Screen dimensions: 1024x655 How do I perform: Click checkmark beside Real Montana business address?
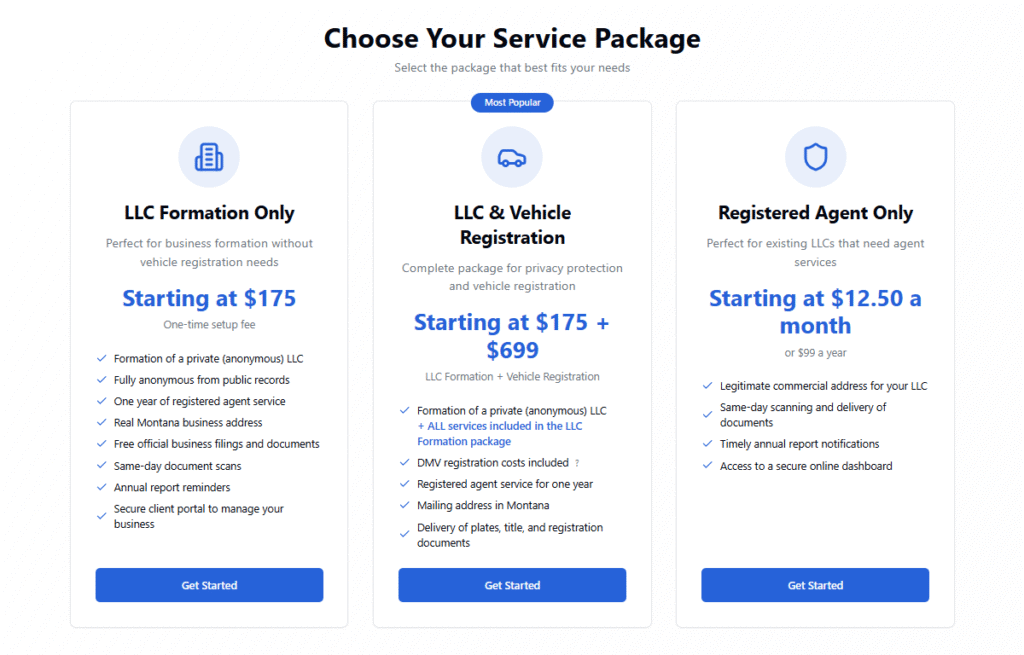(x=101, y=423)
